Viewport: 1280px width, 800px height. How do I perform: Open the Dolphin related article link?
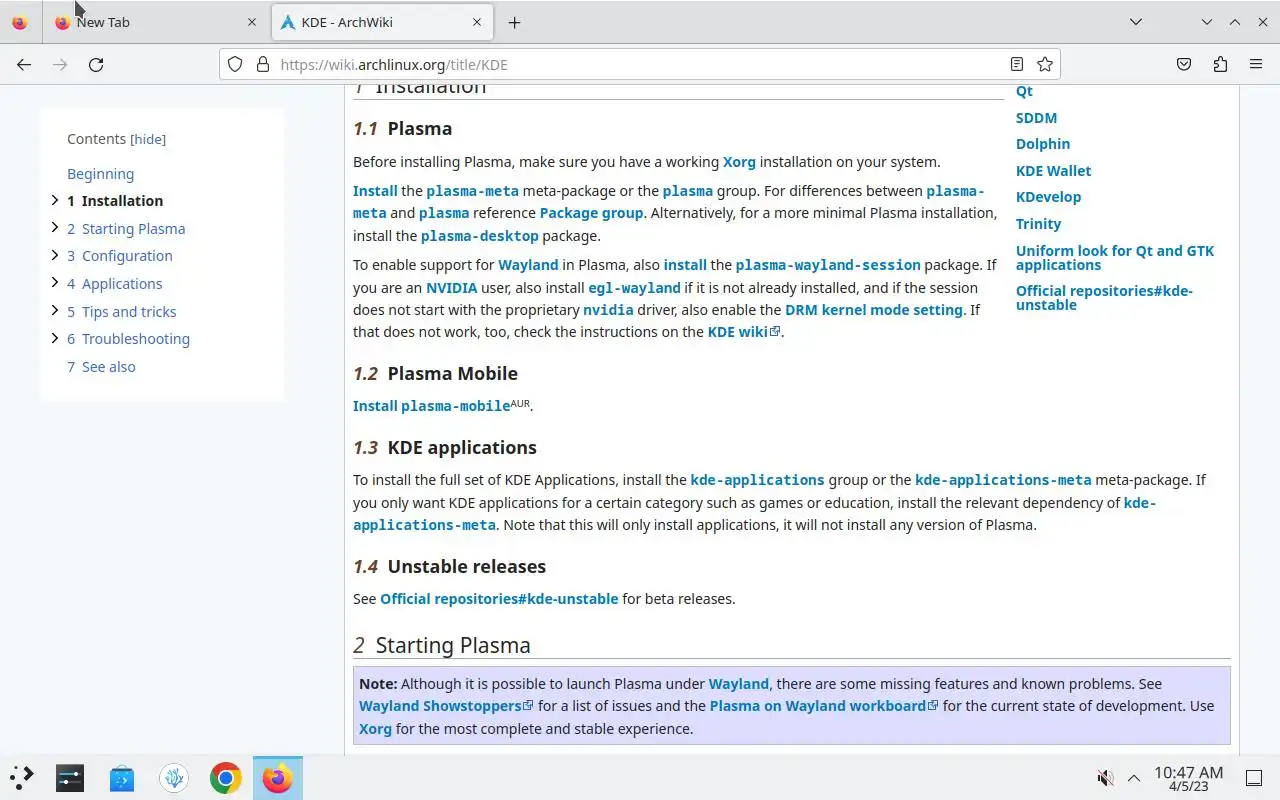pyautogui.click(x=1043, y=144)
